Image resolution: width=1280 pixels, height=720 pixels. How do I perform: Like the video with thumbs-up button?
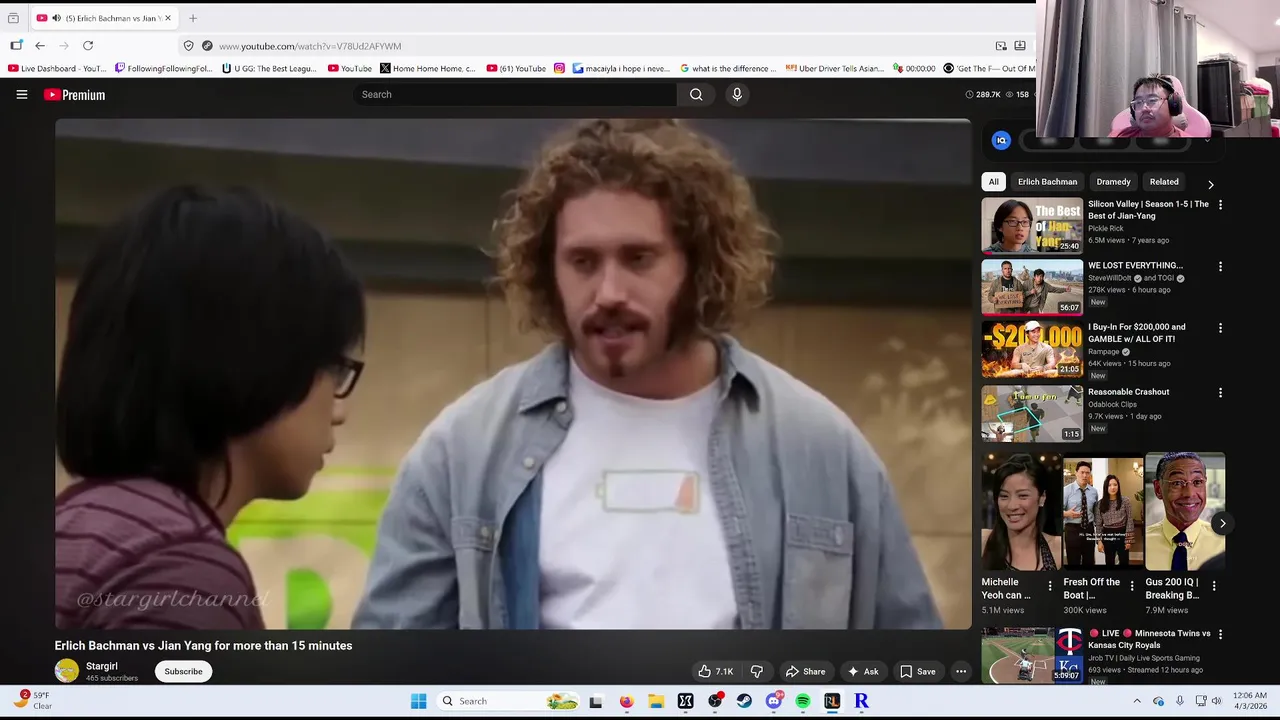pos(716,671)
